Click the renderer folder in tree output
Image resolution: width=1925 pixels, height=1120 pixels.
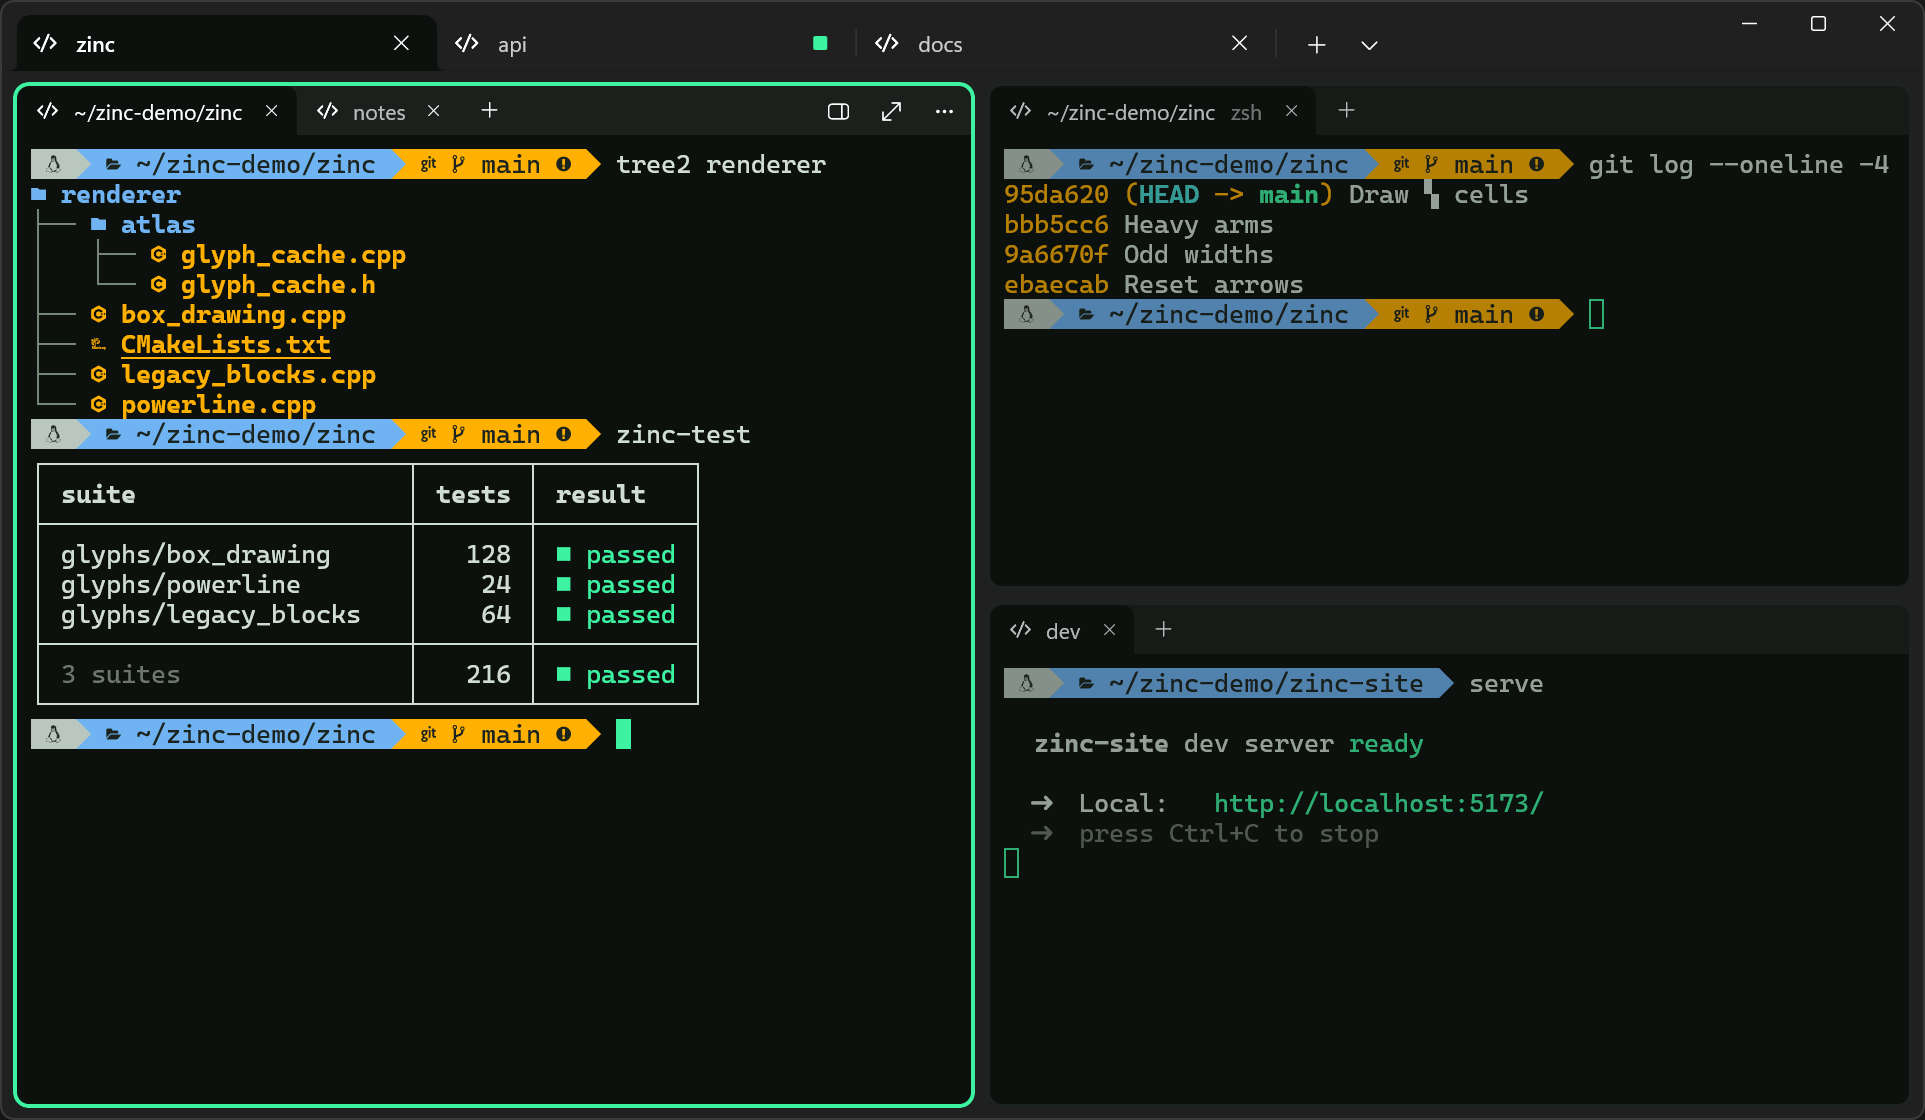pos(120,194)
